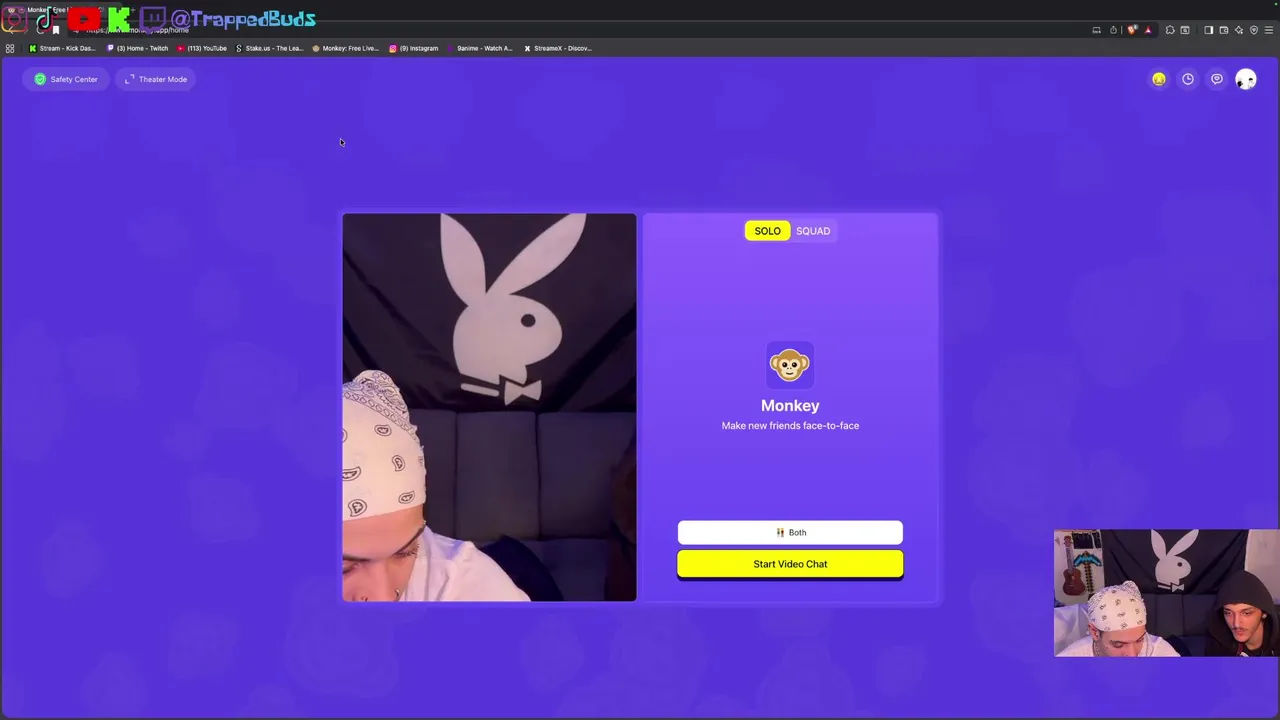
Task: Open Home - Twitch bookmark
Action: [x=138, y=48]
